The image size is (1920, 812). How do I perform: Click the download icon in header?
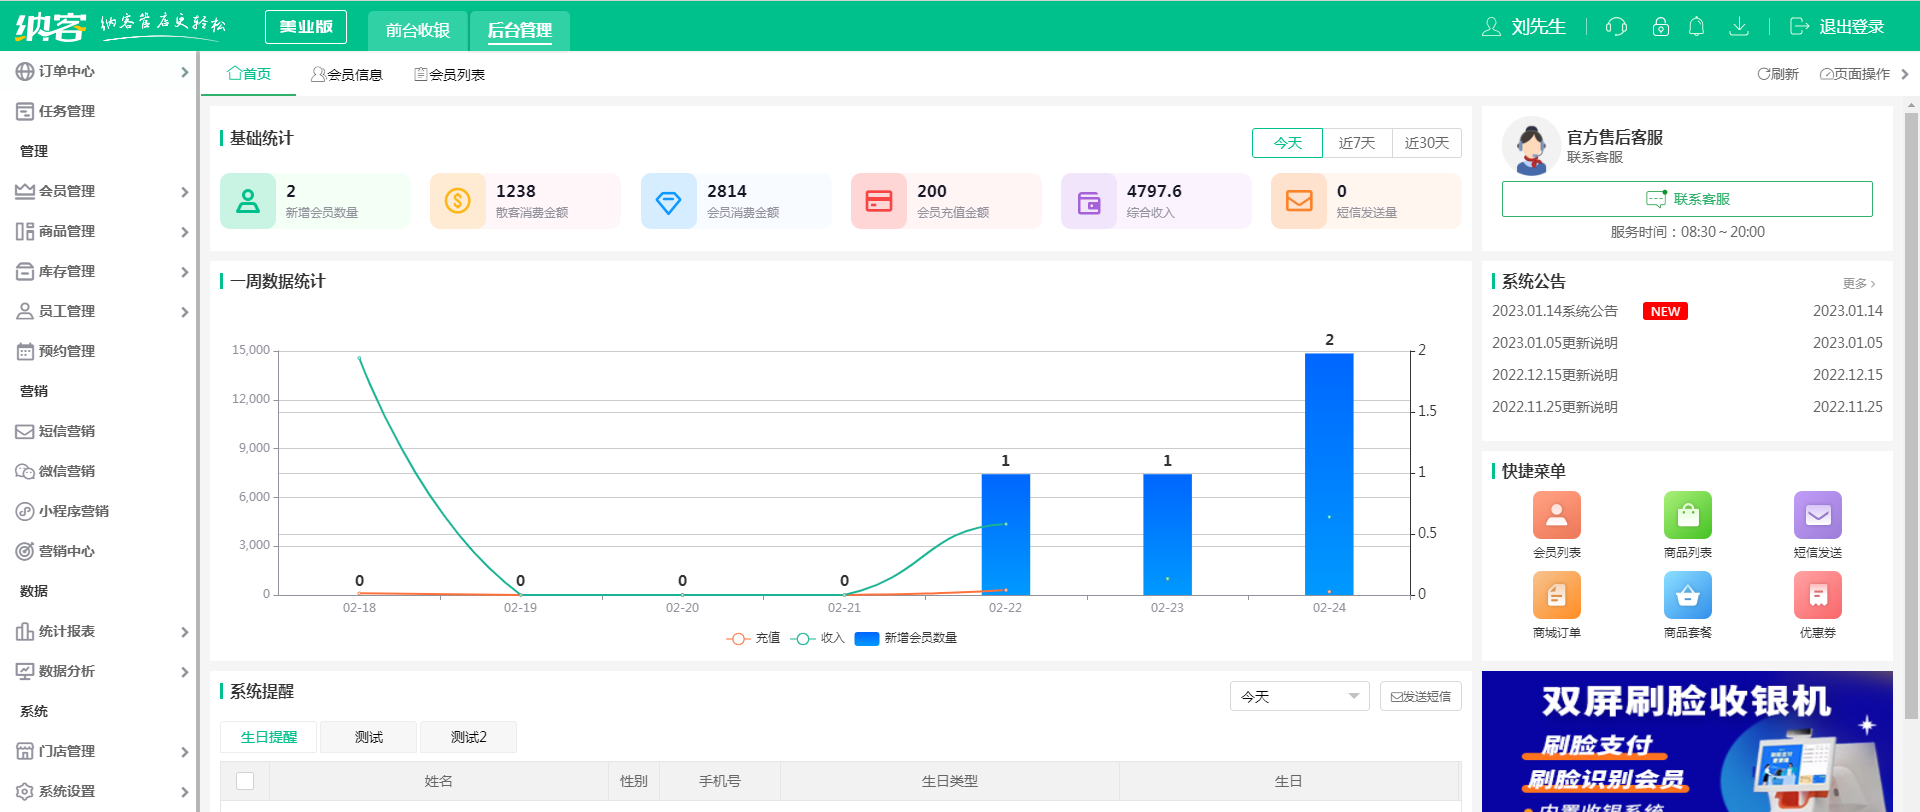1739,27
